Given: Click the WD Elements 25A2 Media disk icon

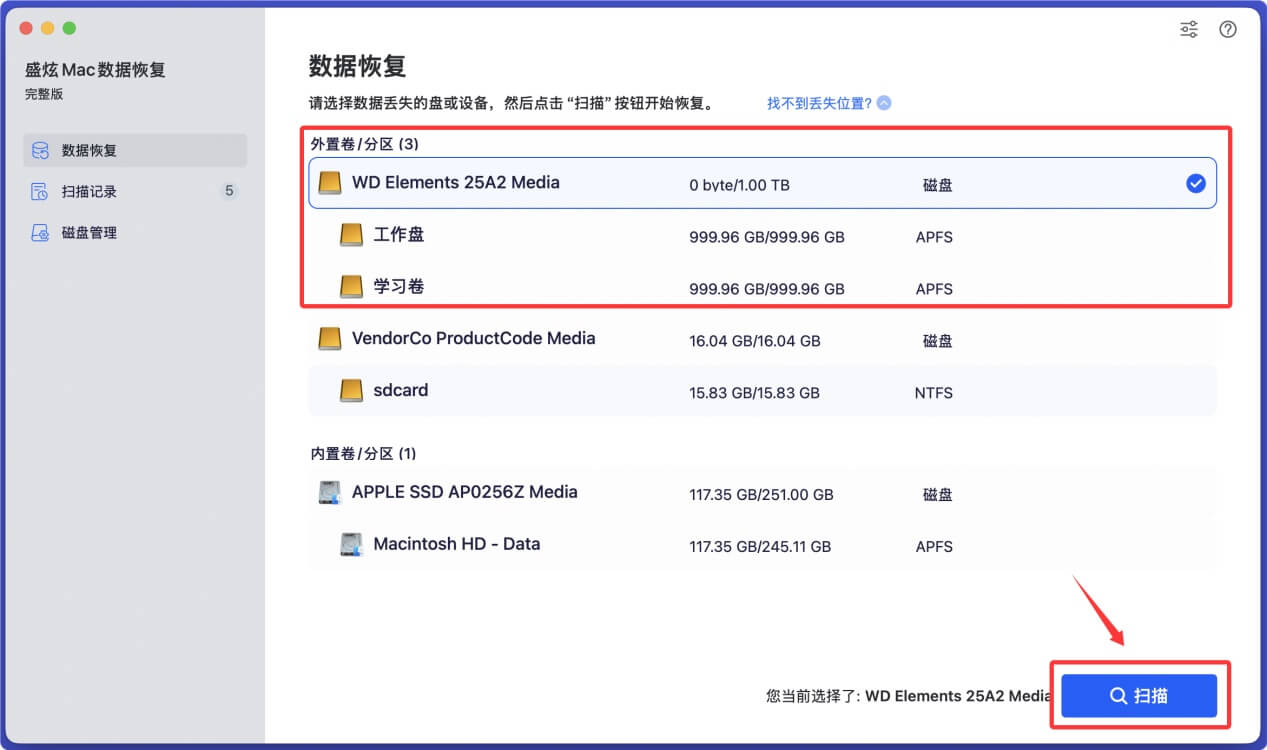Looking at the screenshot, I should (328, 182).
